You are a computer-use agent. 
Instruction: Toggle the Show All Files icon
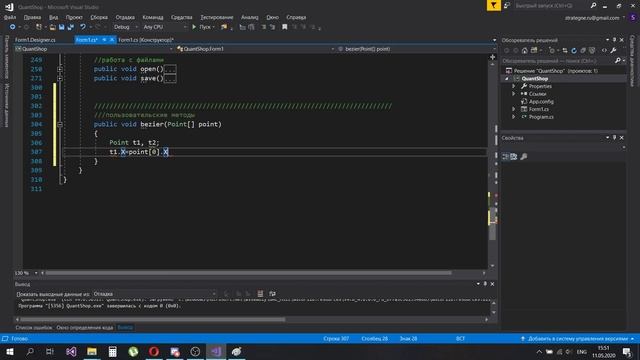pyautogui.click(x=592, y=51)
